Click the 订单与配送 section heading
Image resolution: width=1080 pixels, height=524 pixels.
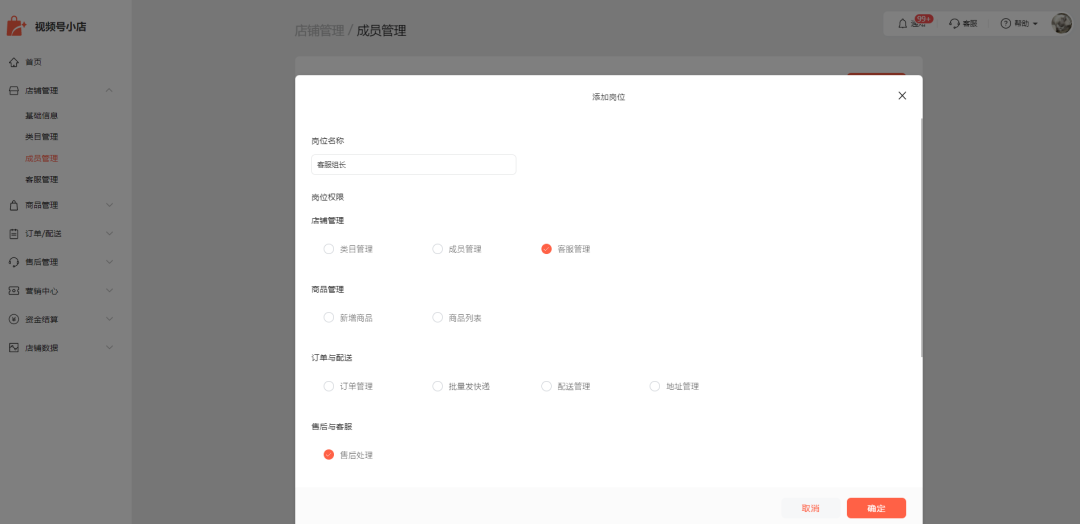(x=332, y=358)
